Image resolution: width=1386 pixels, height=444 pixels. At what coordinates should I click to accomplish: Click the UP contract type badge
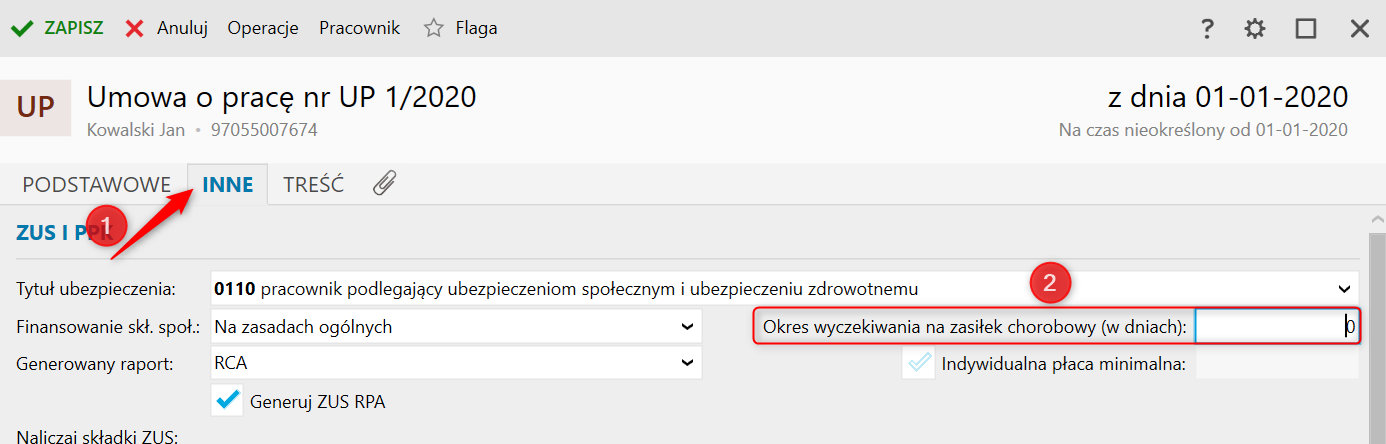pos(35,107)
